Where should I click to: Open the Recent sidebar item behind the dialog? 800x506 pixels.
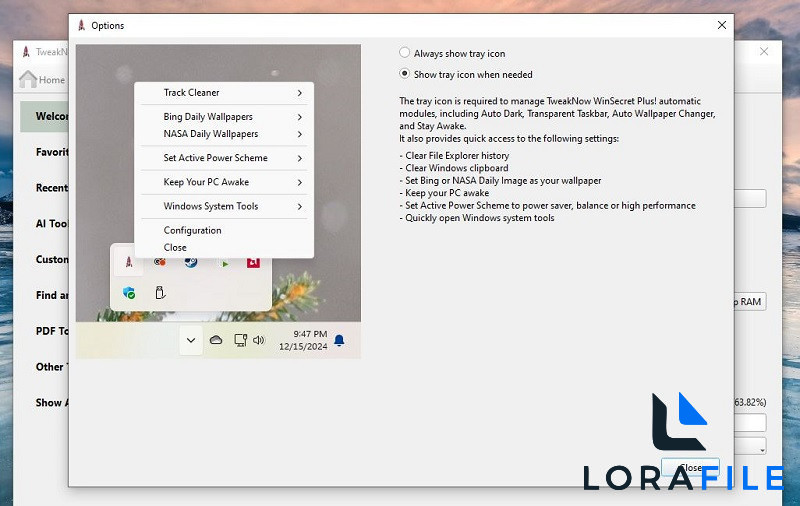(52, 188)
